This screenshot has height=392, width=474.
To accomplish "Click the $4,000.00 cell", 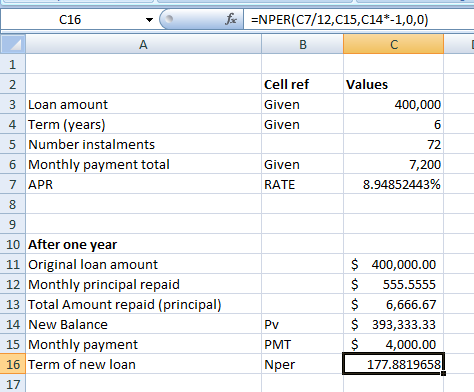I will [x=394, y=344].
